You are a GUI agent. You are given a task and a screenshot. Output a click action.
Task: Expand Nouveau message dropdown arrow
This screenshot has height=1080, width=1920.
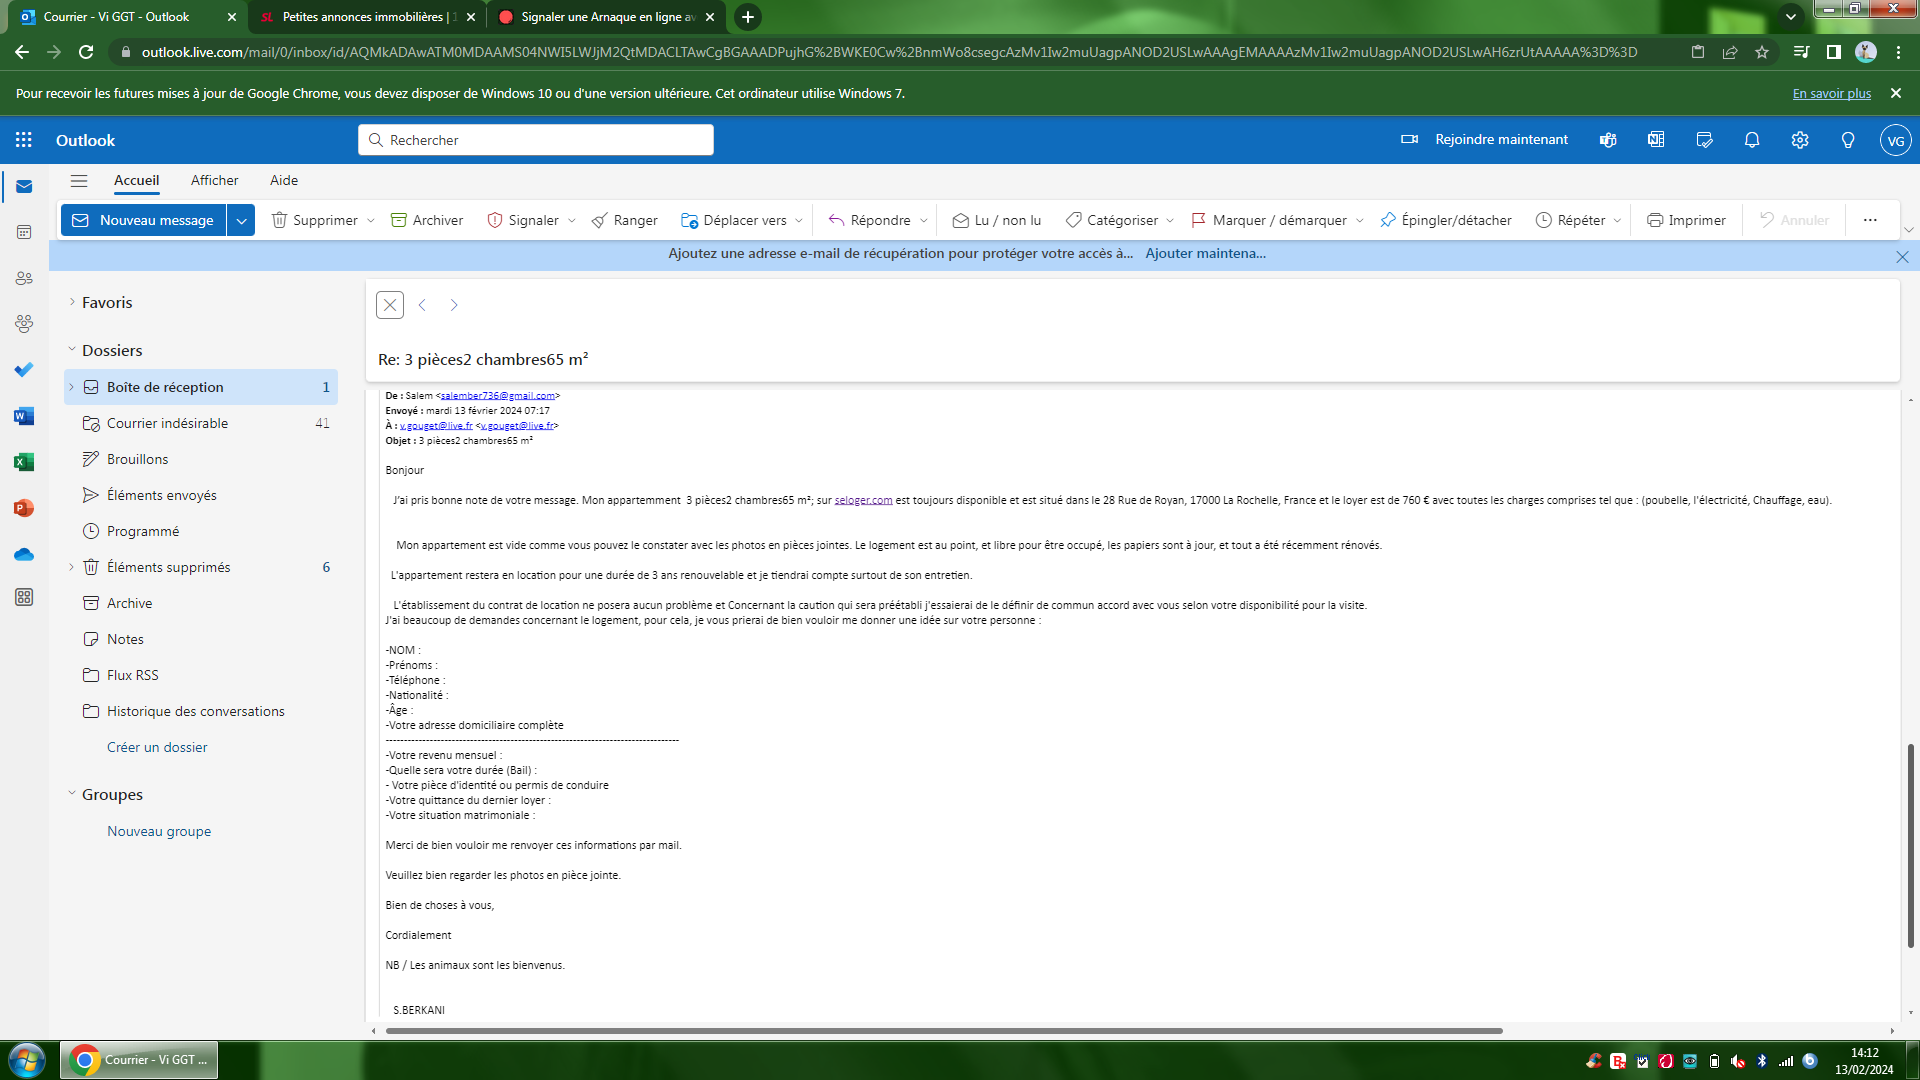[x=241, y=220]
